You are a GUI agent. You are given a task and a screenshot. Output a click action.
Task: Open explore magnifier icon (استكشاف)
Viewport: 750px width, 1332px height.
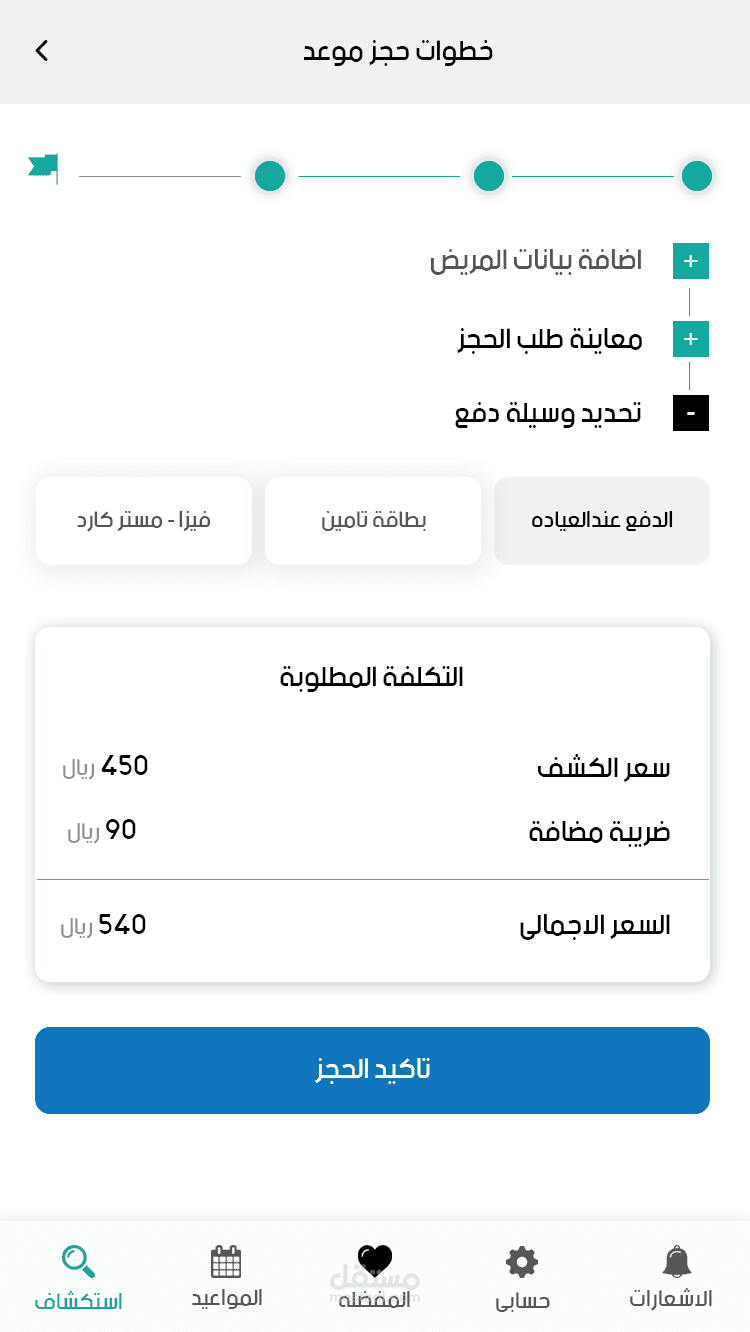pos(78,1262)
